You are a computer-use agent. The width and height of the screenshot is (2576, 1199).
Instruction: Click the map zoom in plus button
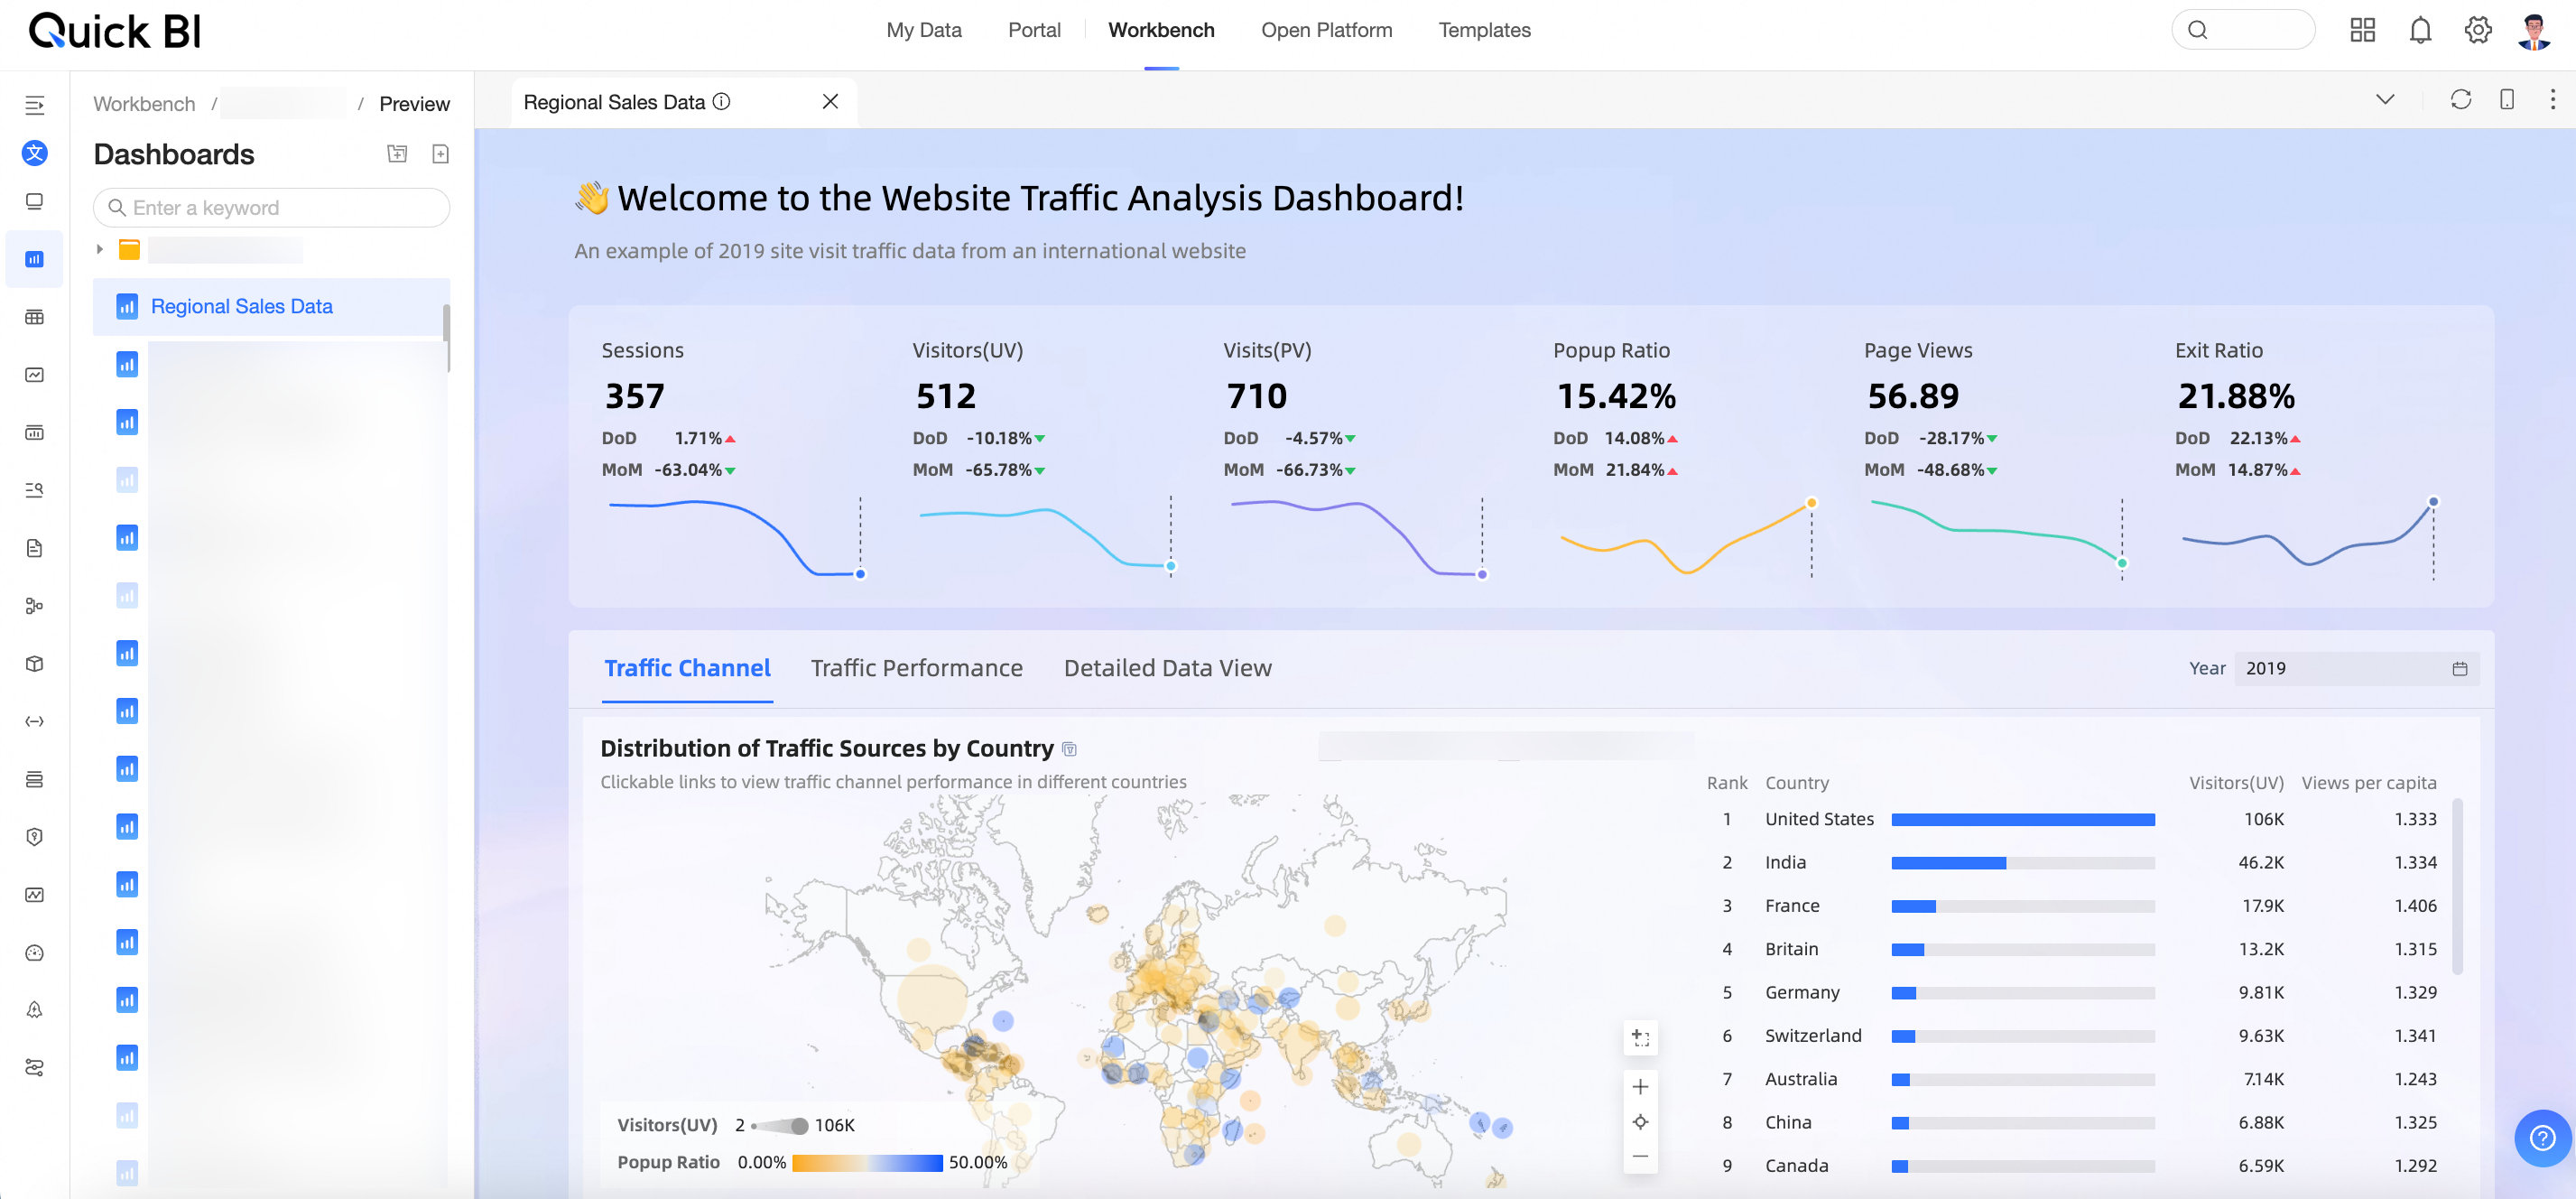(1640, 1087)
